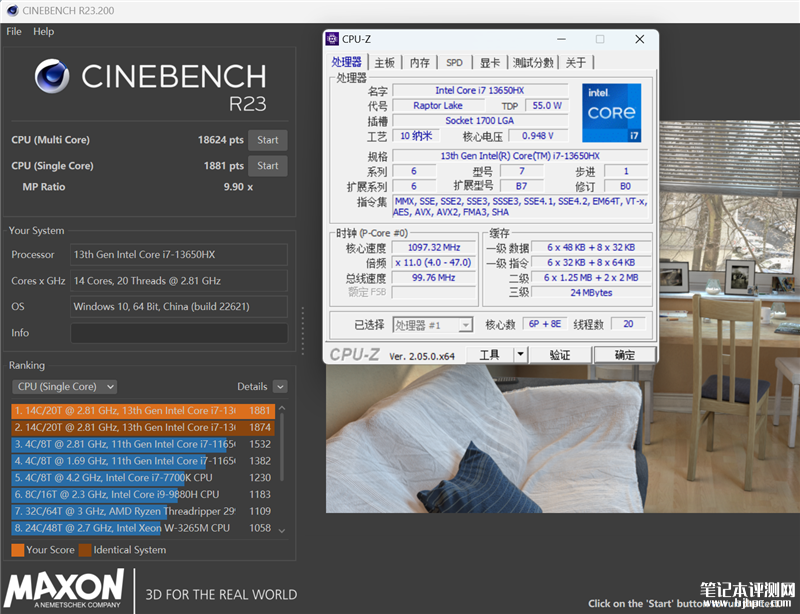Click the vertical dotted panel splitter handle

[303, 331]
